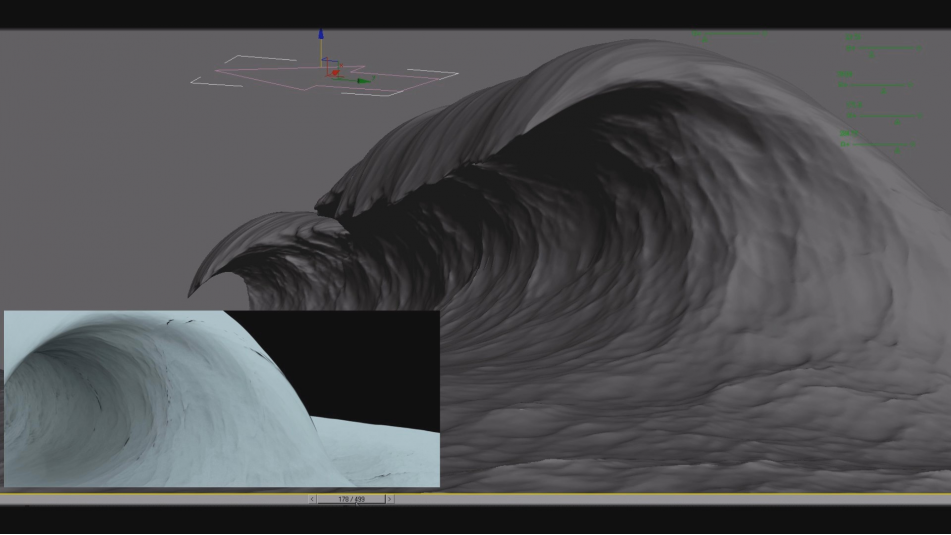The height and width of the screenshot is (535, 951).
Task: Click the triangle handle under the leftmost green slider
Action: point(705,40)
